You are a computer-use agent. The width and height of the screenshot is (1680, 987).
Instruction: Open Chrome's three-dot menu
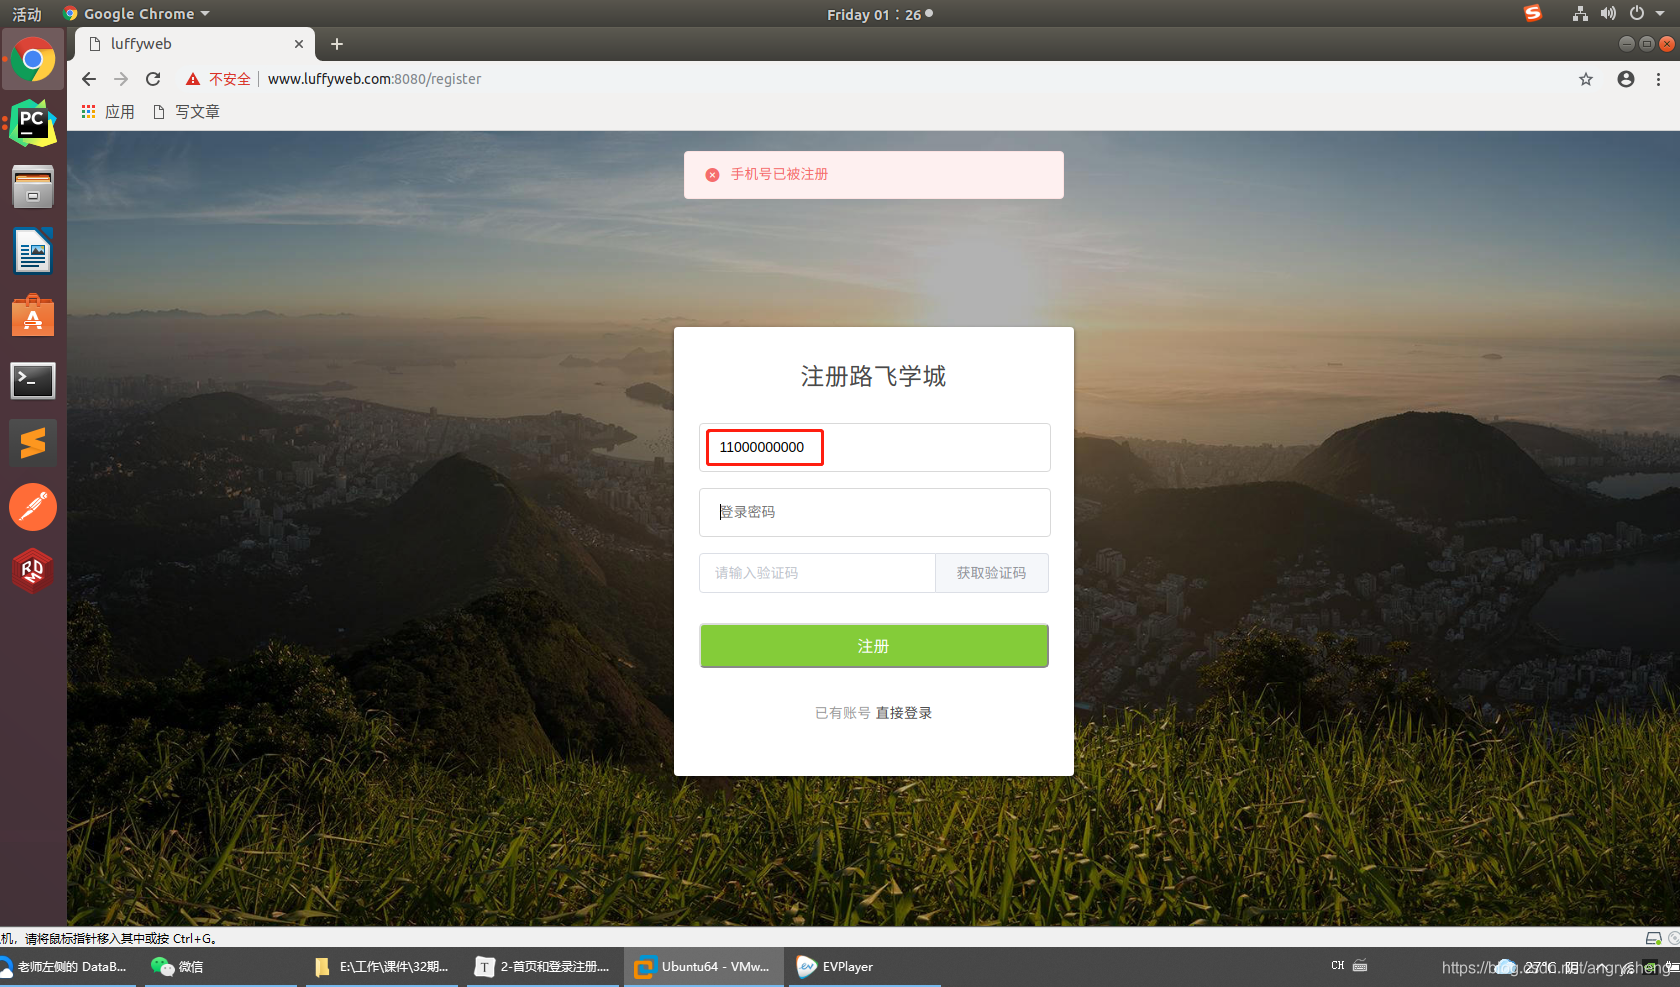pos(1658,79)
